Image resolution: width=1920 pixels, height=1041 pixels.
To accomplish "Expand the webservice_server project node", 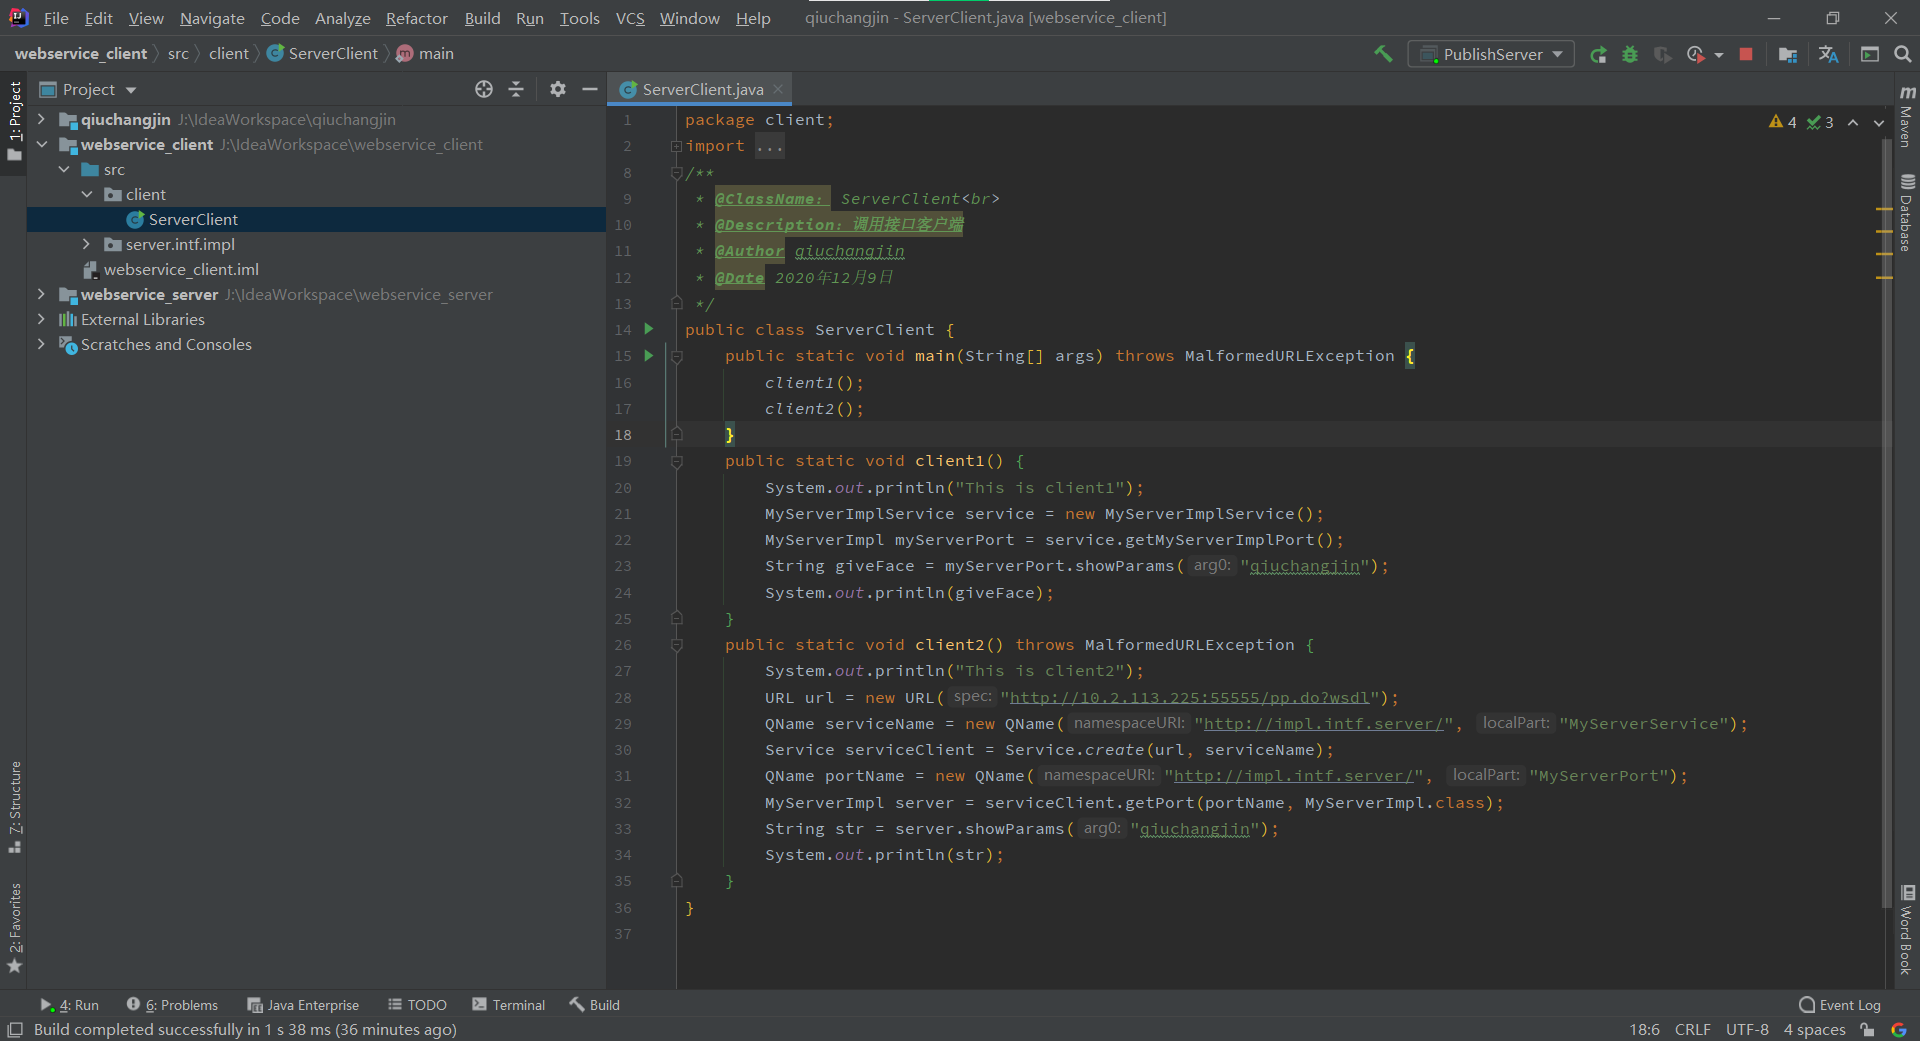I will [x=40, y=295].
